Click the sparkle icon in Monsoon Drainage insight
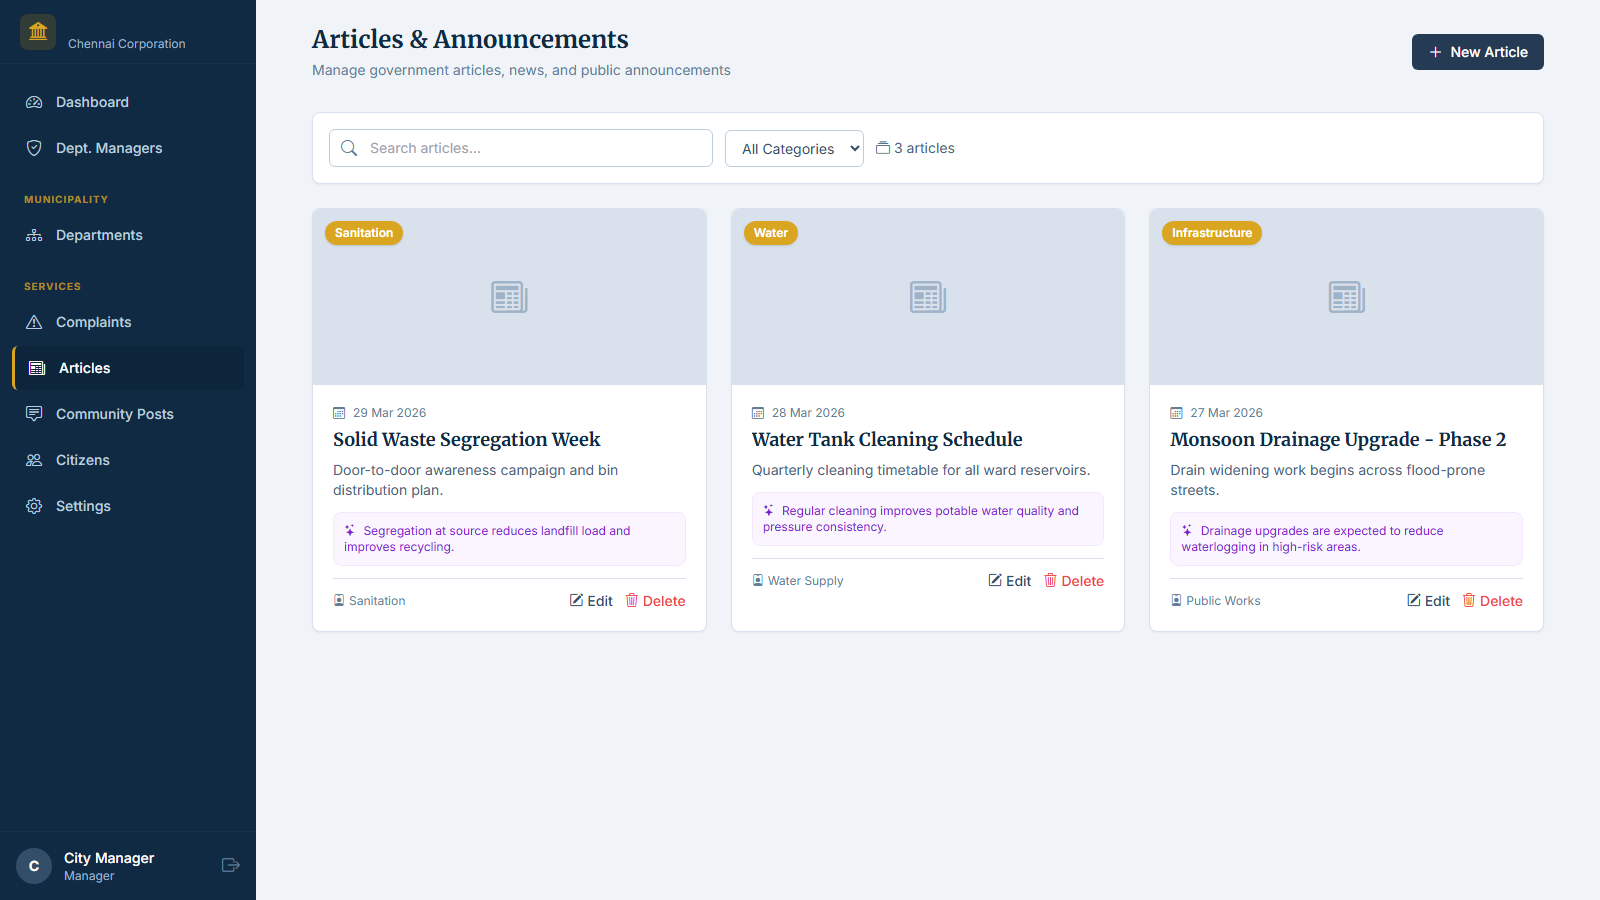1600x900 pixels. coord(1187,530)
